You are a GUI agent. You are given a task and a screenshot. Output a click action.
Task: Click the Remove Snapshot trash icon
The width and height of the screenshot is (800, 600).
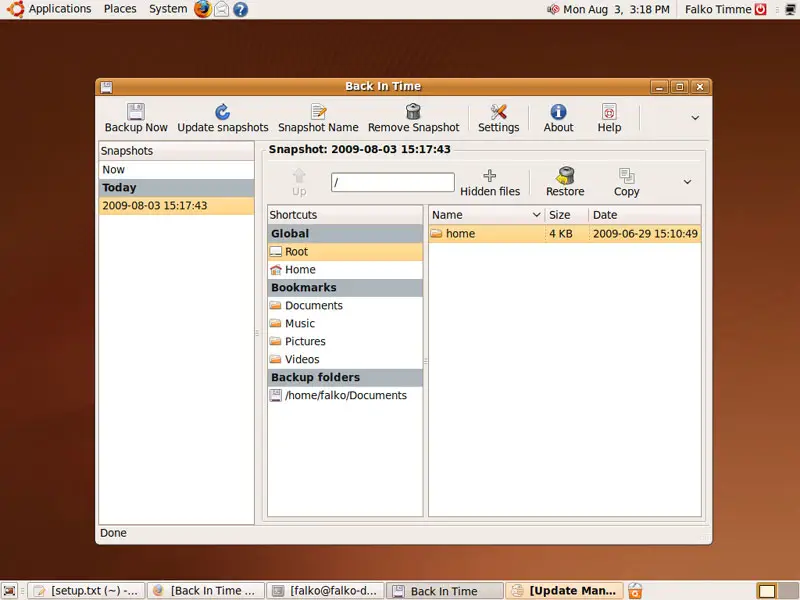(x=413, y=112)
